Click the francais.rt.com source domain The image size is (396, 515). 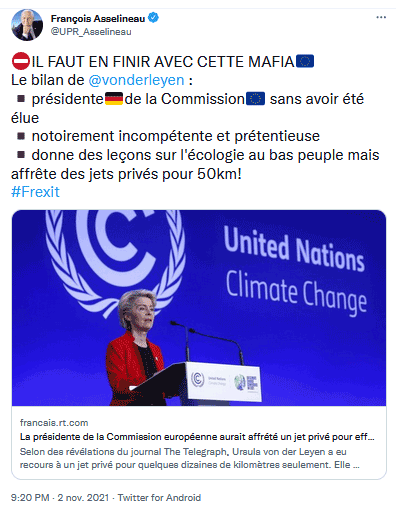[54, 423]
